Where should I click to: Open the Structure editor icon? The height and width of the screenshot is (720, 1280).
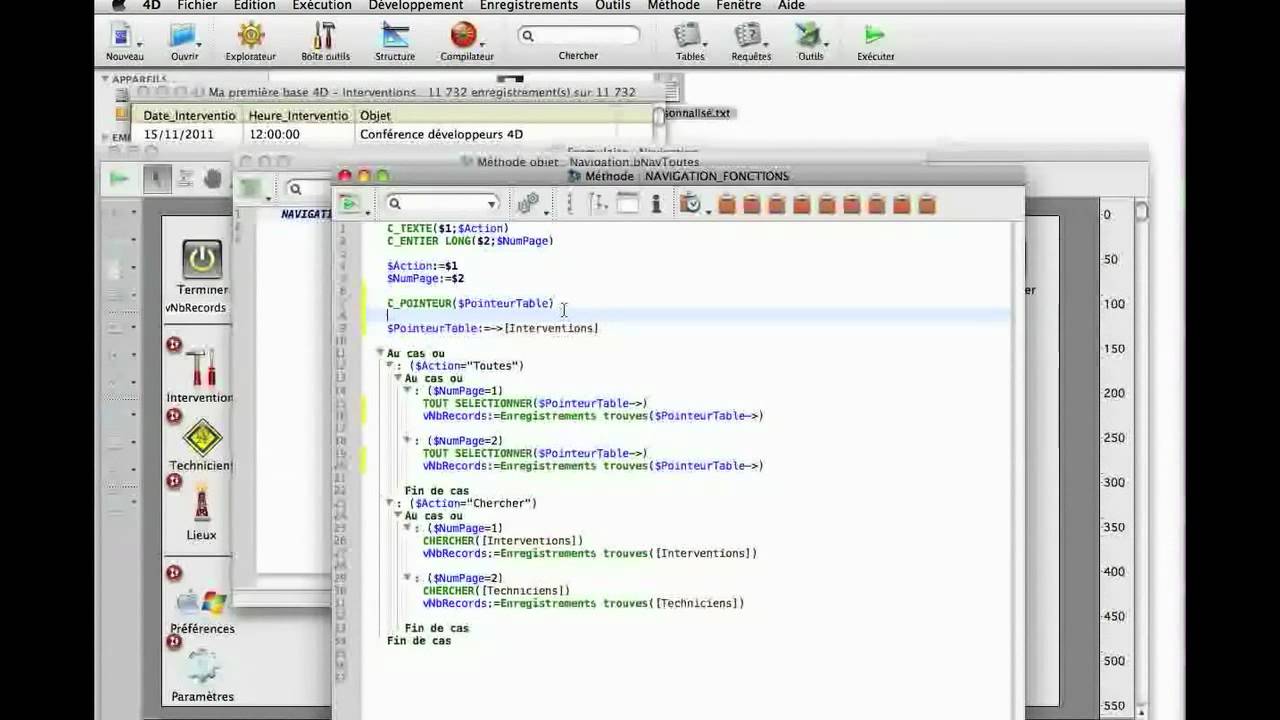click(x=395, y=36)
